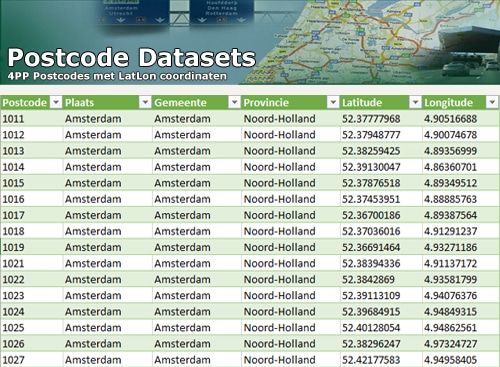500x367 pixels.
Task: Click latitude value 52.38259425
Action: click(371, 151)
